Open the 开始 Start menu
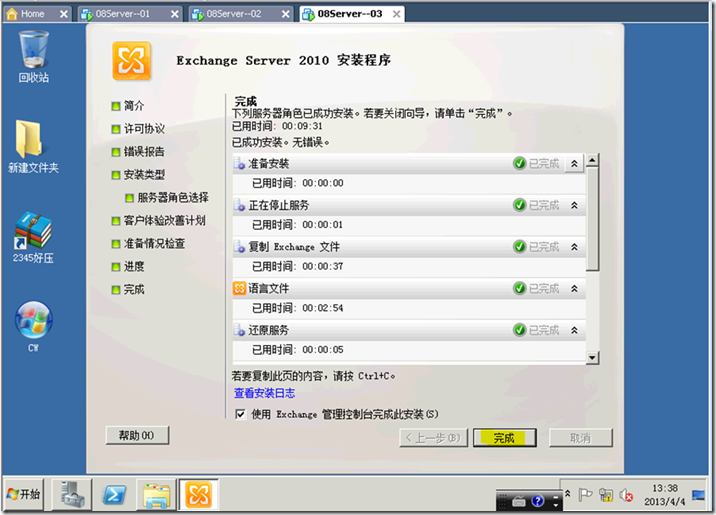716x515 pixels. click(24, 494)
